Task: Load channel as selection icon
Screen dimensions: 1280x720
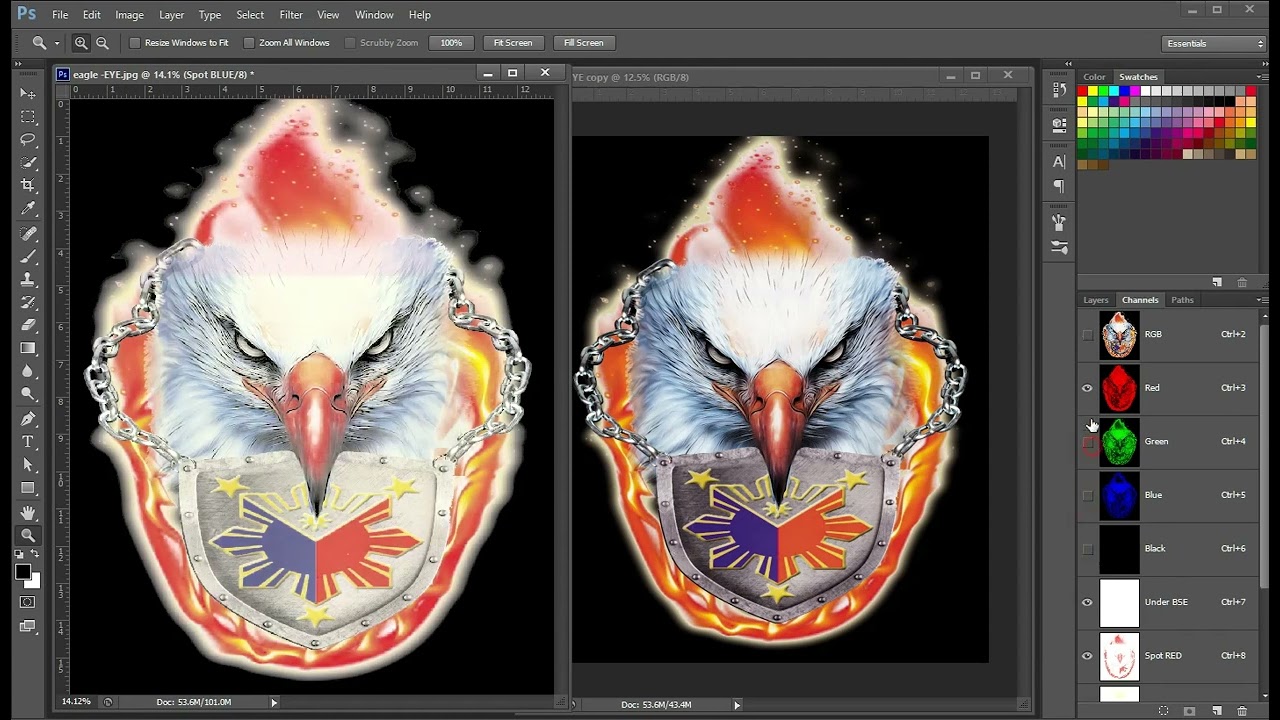Action: (x=1163, y=711)
